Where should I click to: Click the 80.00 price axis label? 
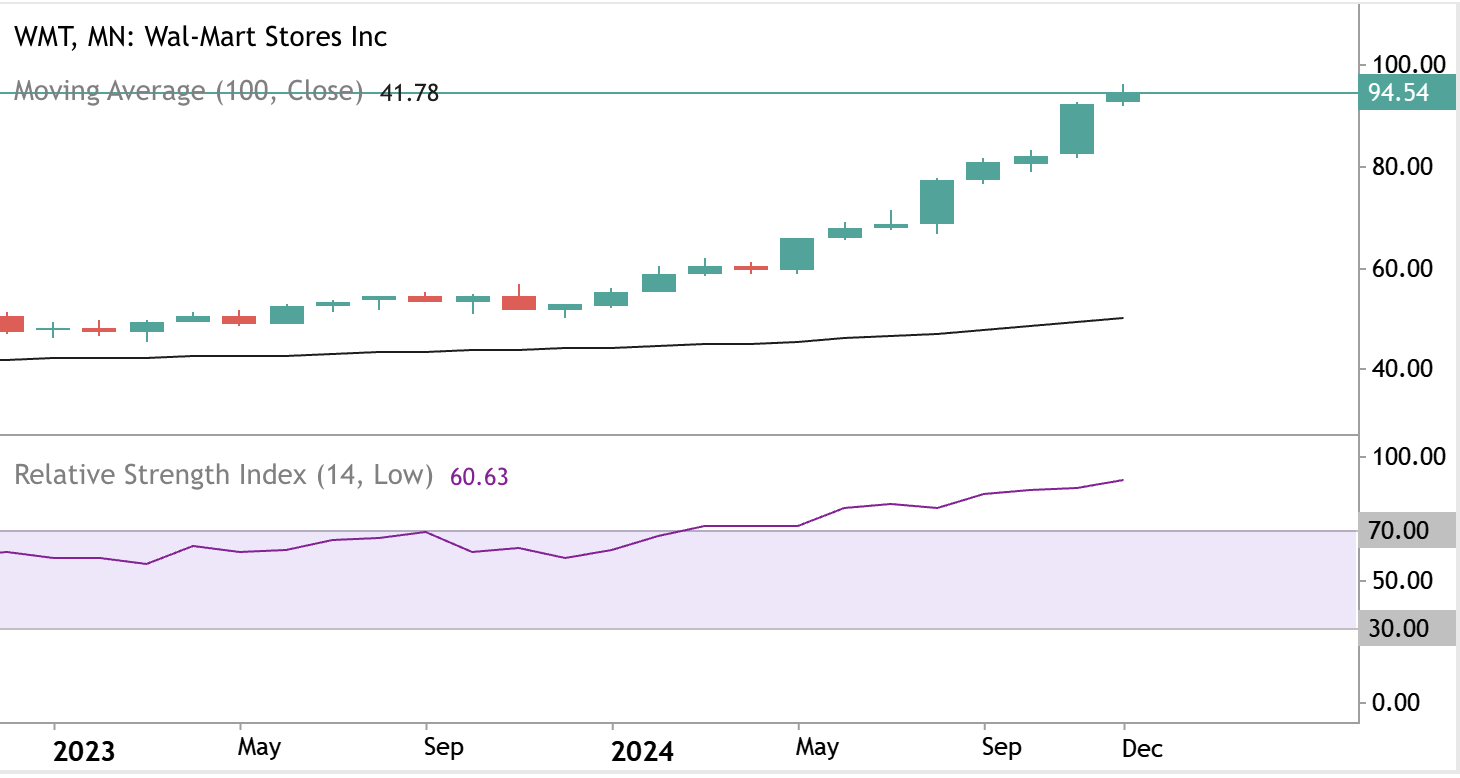(x=1406, y=166)
